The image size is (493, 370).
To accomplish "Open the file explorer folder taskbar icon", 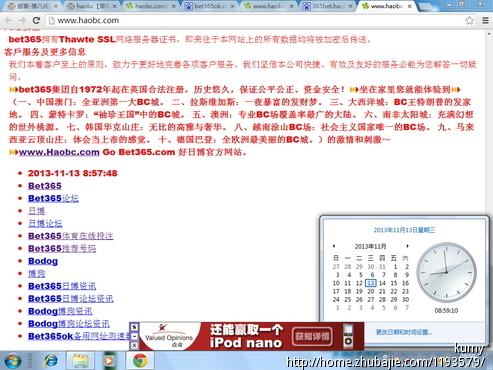I will 80,361.
